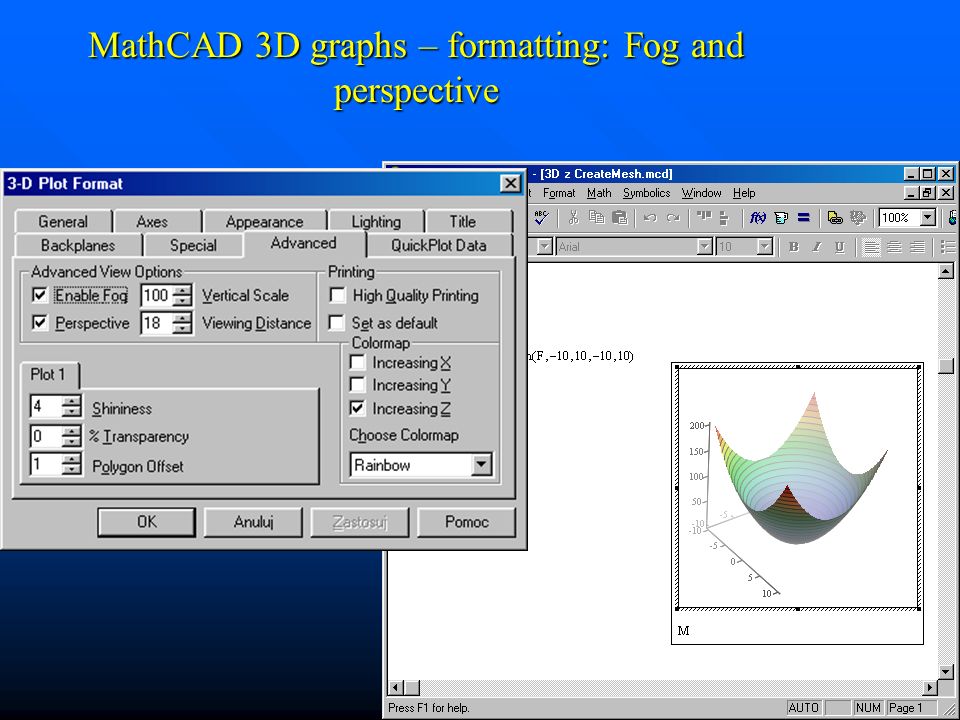Open the font size 10 dropdown
The height and width of the screenshot is (720, 960).
[764, 247]
